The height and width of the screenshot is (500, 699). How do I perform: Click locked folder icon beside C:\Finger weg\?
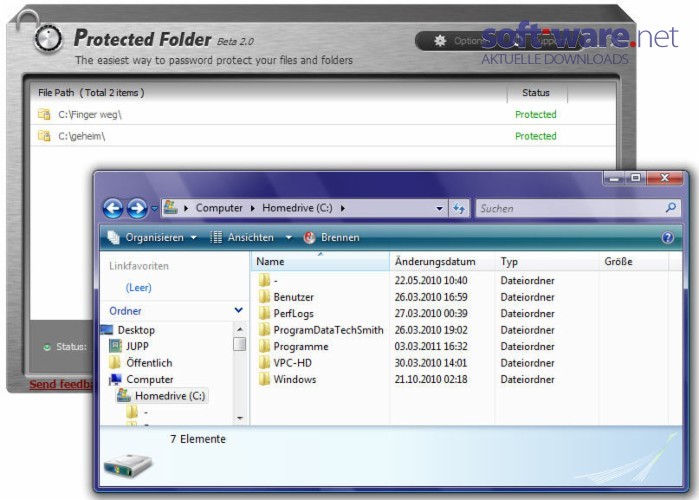(44, 114)
